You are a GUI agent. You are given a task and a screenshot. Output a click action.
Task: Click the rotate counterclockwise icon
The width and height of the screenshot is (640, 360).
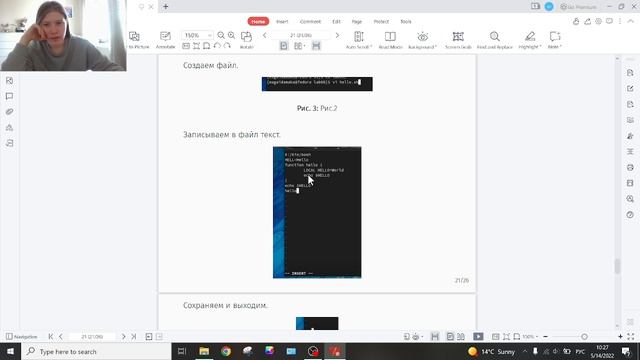[217, 46]
